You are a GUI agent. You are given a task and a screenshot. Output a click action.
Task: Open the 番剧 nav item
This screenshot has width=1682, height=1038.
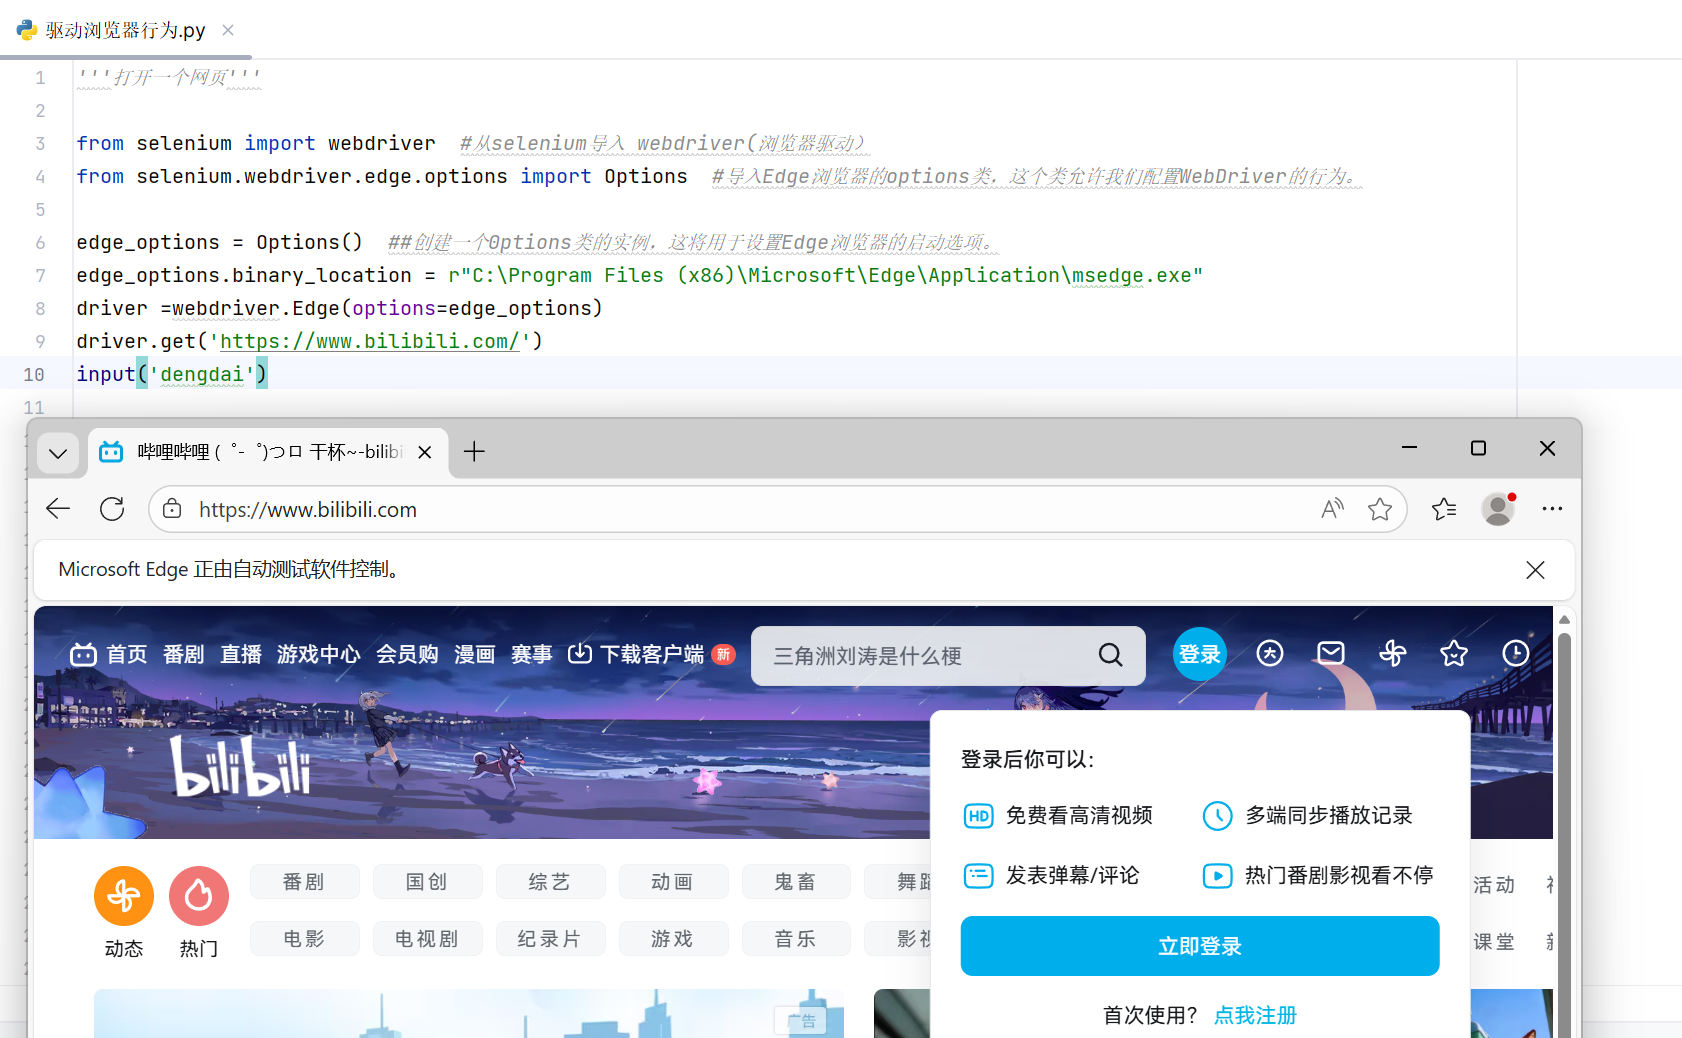coord(184,654)
